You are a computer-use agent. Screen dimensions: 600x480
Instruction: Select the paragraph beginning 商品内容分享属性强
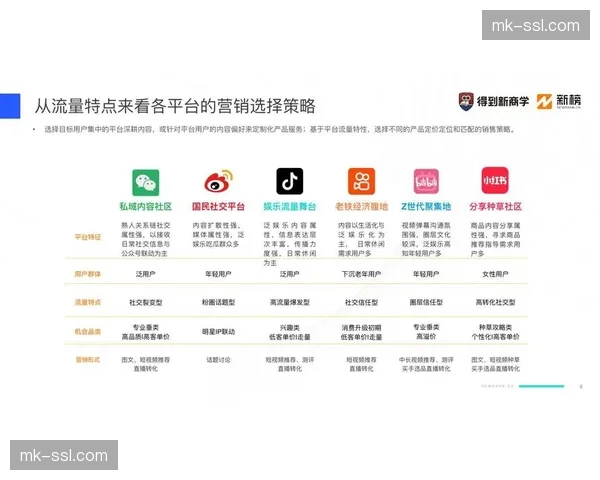(495, 239)
